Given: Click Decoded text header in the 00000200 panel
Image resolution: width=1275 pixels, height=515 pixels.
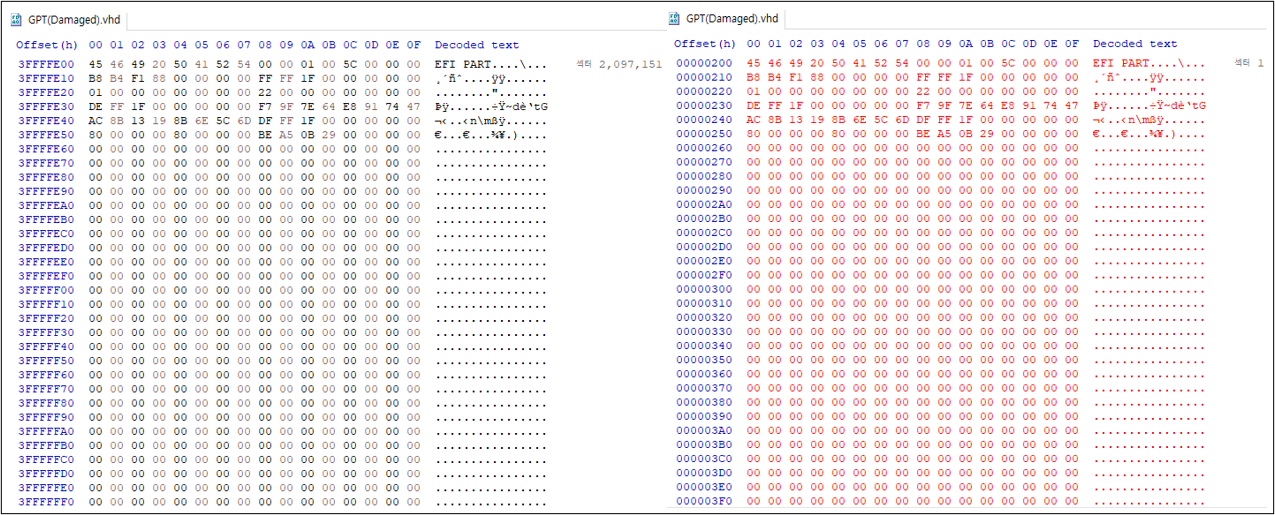Looking at the screenshot, I should click(x=1135, y=44).
